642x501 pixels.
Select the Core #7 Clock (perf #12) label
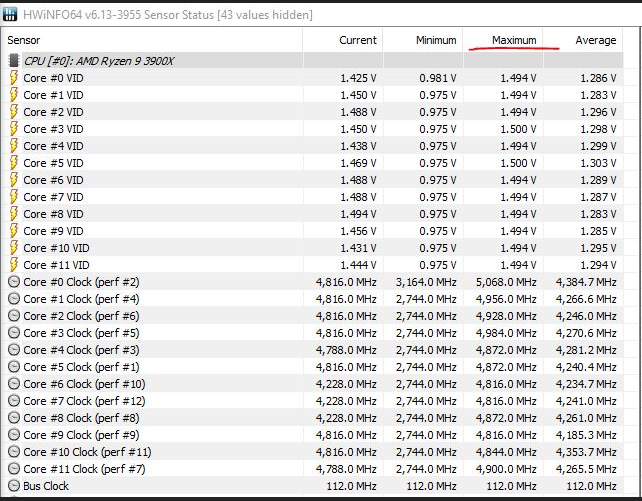coord(84,401)
